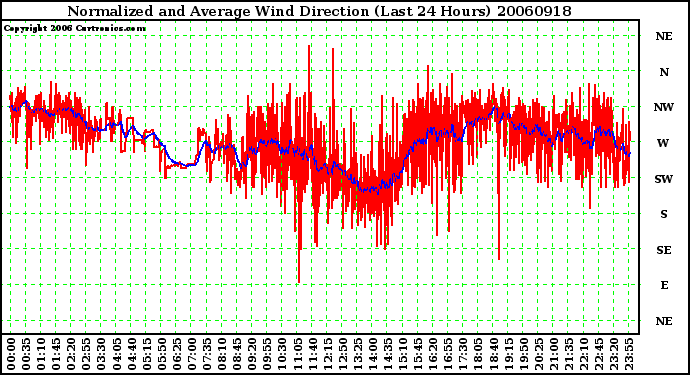Image resolution: width=690 pixels, height=375 pixels.
Task: Click the 00:00 time axis label
Action: [11, 354]
